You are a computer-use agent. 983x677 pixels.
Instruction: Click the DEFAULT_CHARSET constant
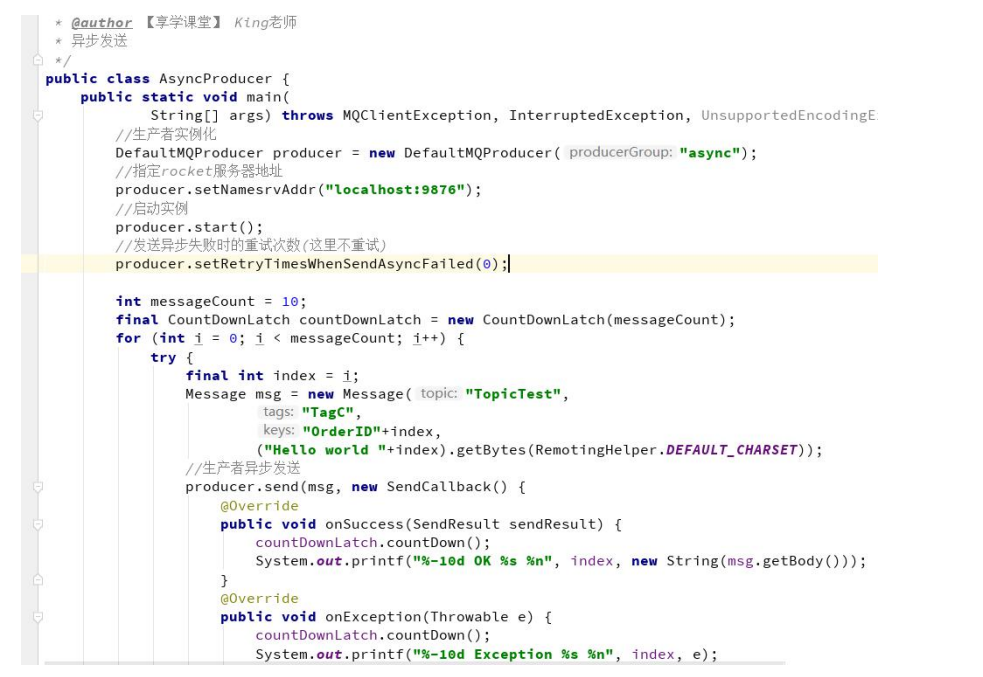[731, 450]
